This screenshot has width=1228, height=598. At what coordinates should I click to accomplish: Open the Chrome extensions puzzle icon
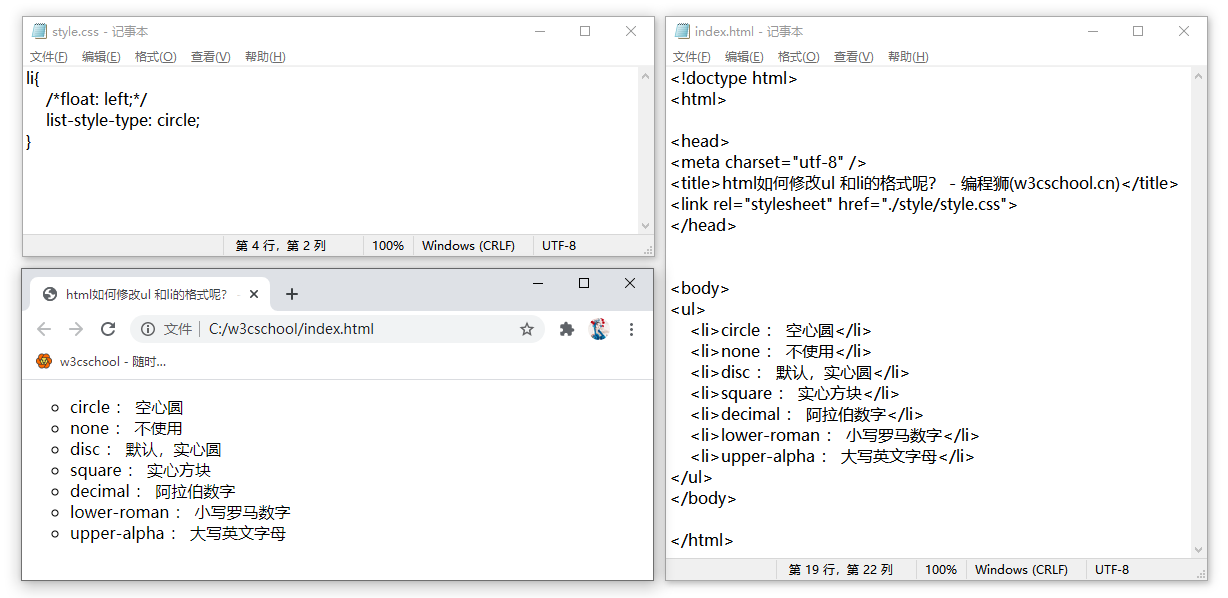coord(567,329)
